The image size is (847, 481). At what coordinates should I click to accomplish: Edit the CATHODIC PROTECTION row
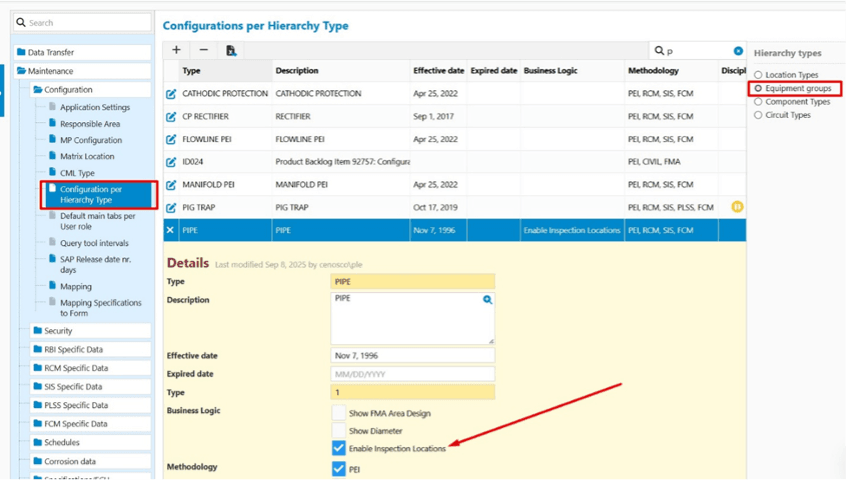click(171, 94)
